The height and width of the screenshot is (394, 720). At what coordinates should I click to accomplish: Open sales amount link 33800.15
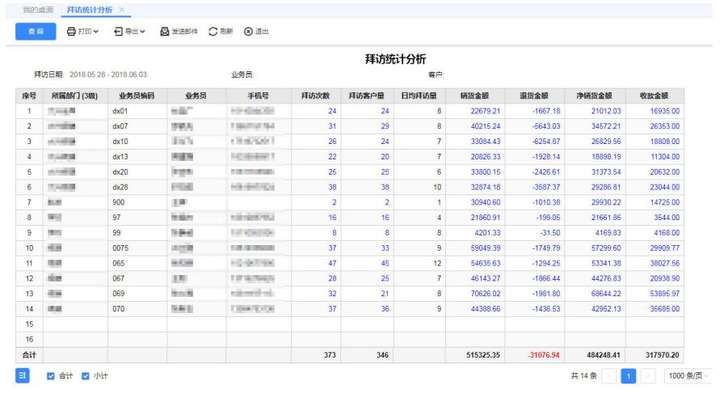(x=485, y=172)
